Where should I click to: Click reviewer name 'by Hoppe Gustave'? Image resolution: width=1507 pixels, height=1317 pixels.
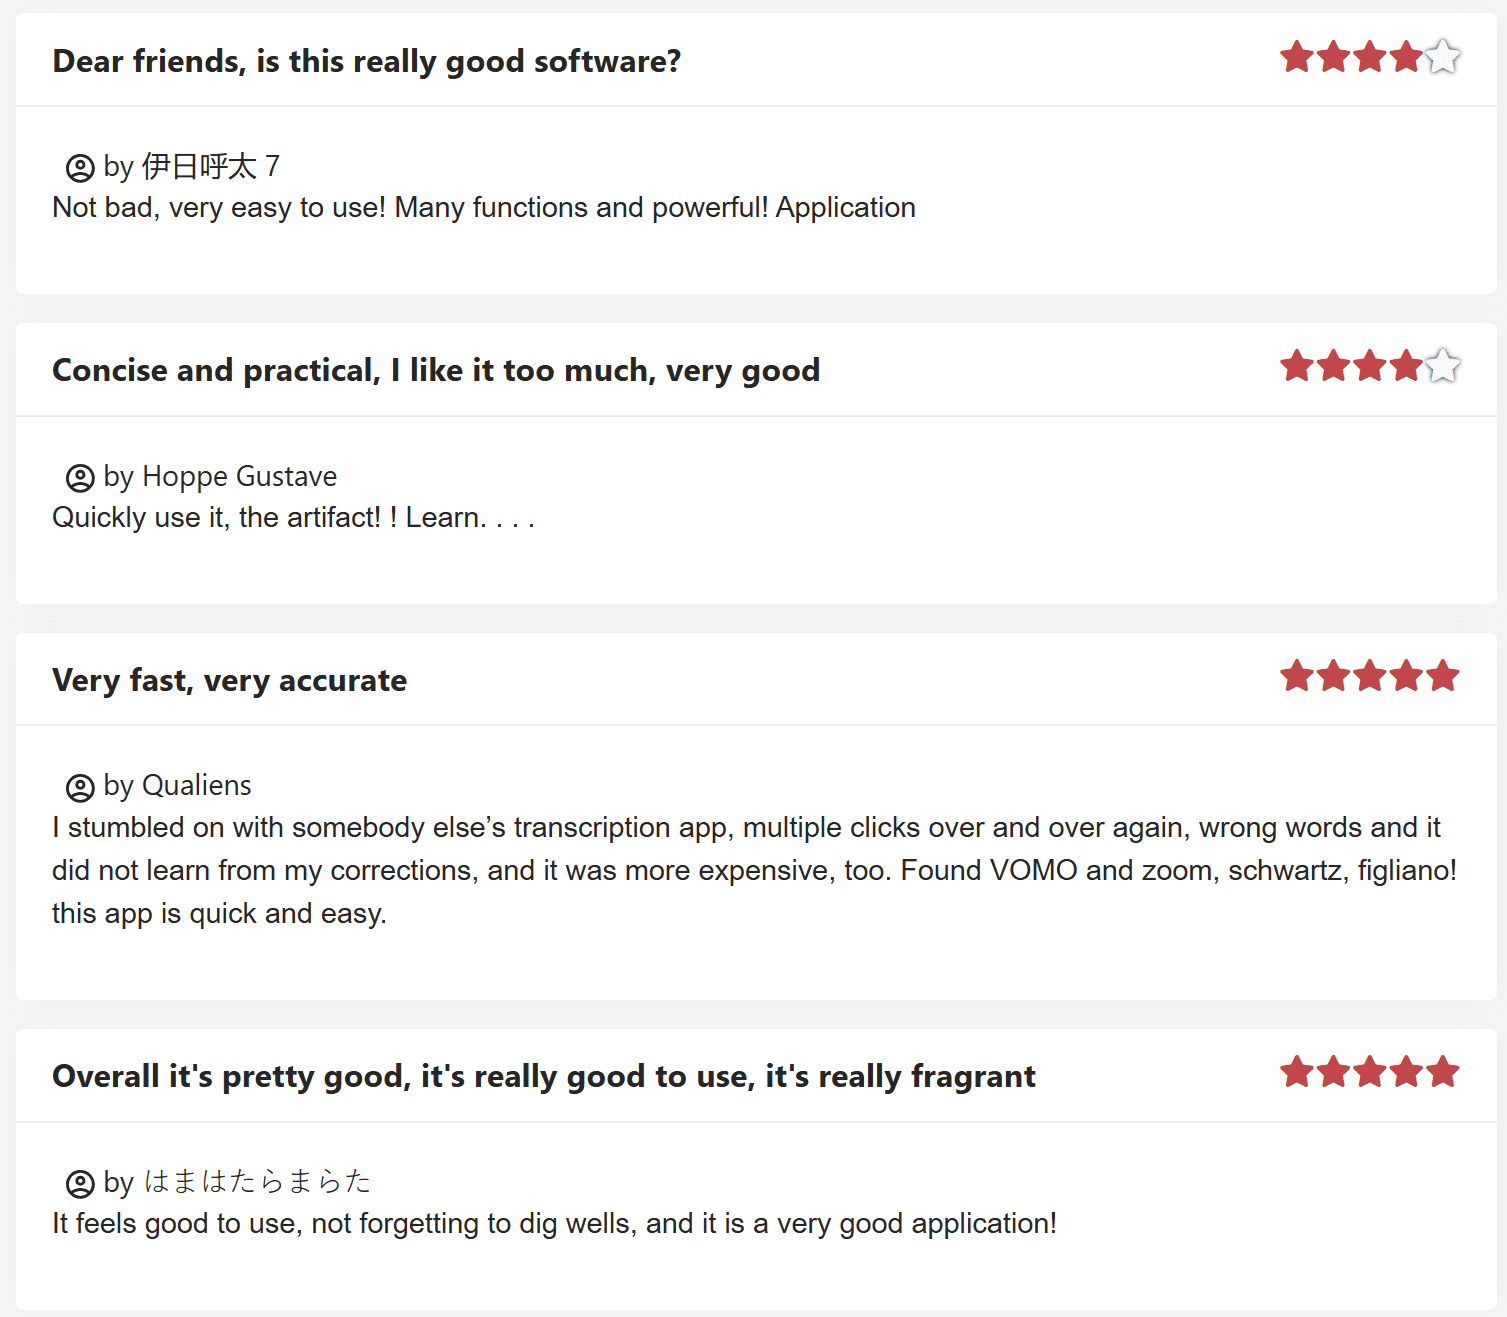(220, 476)
